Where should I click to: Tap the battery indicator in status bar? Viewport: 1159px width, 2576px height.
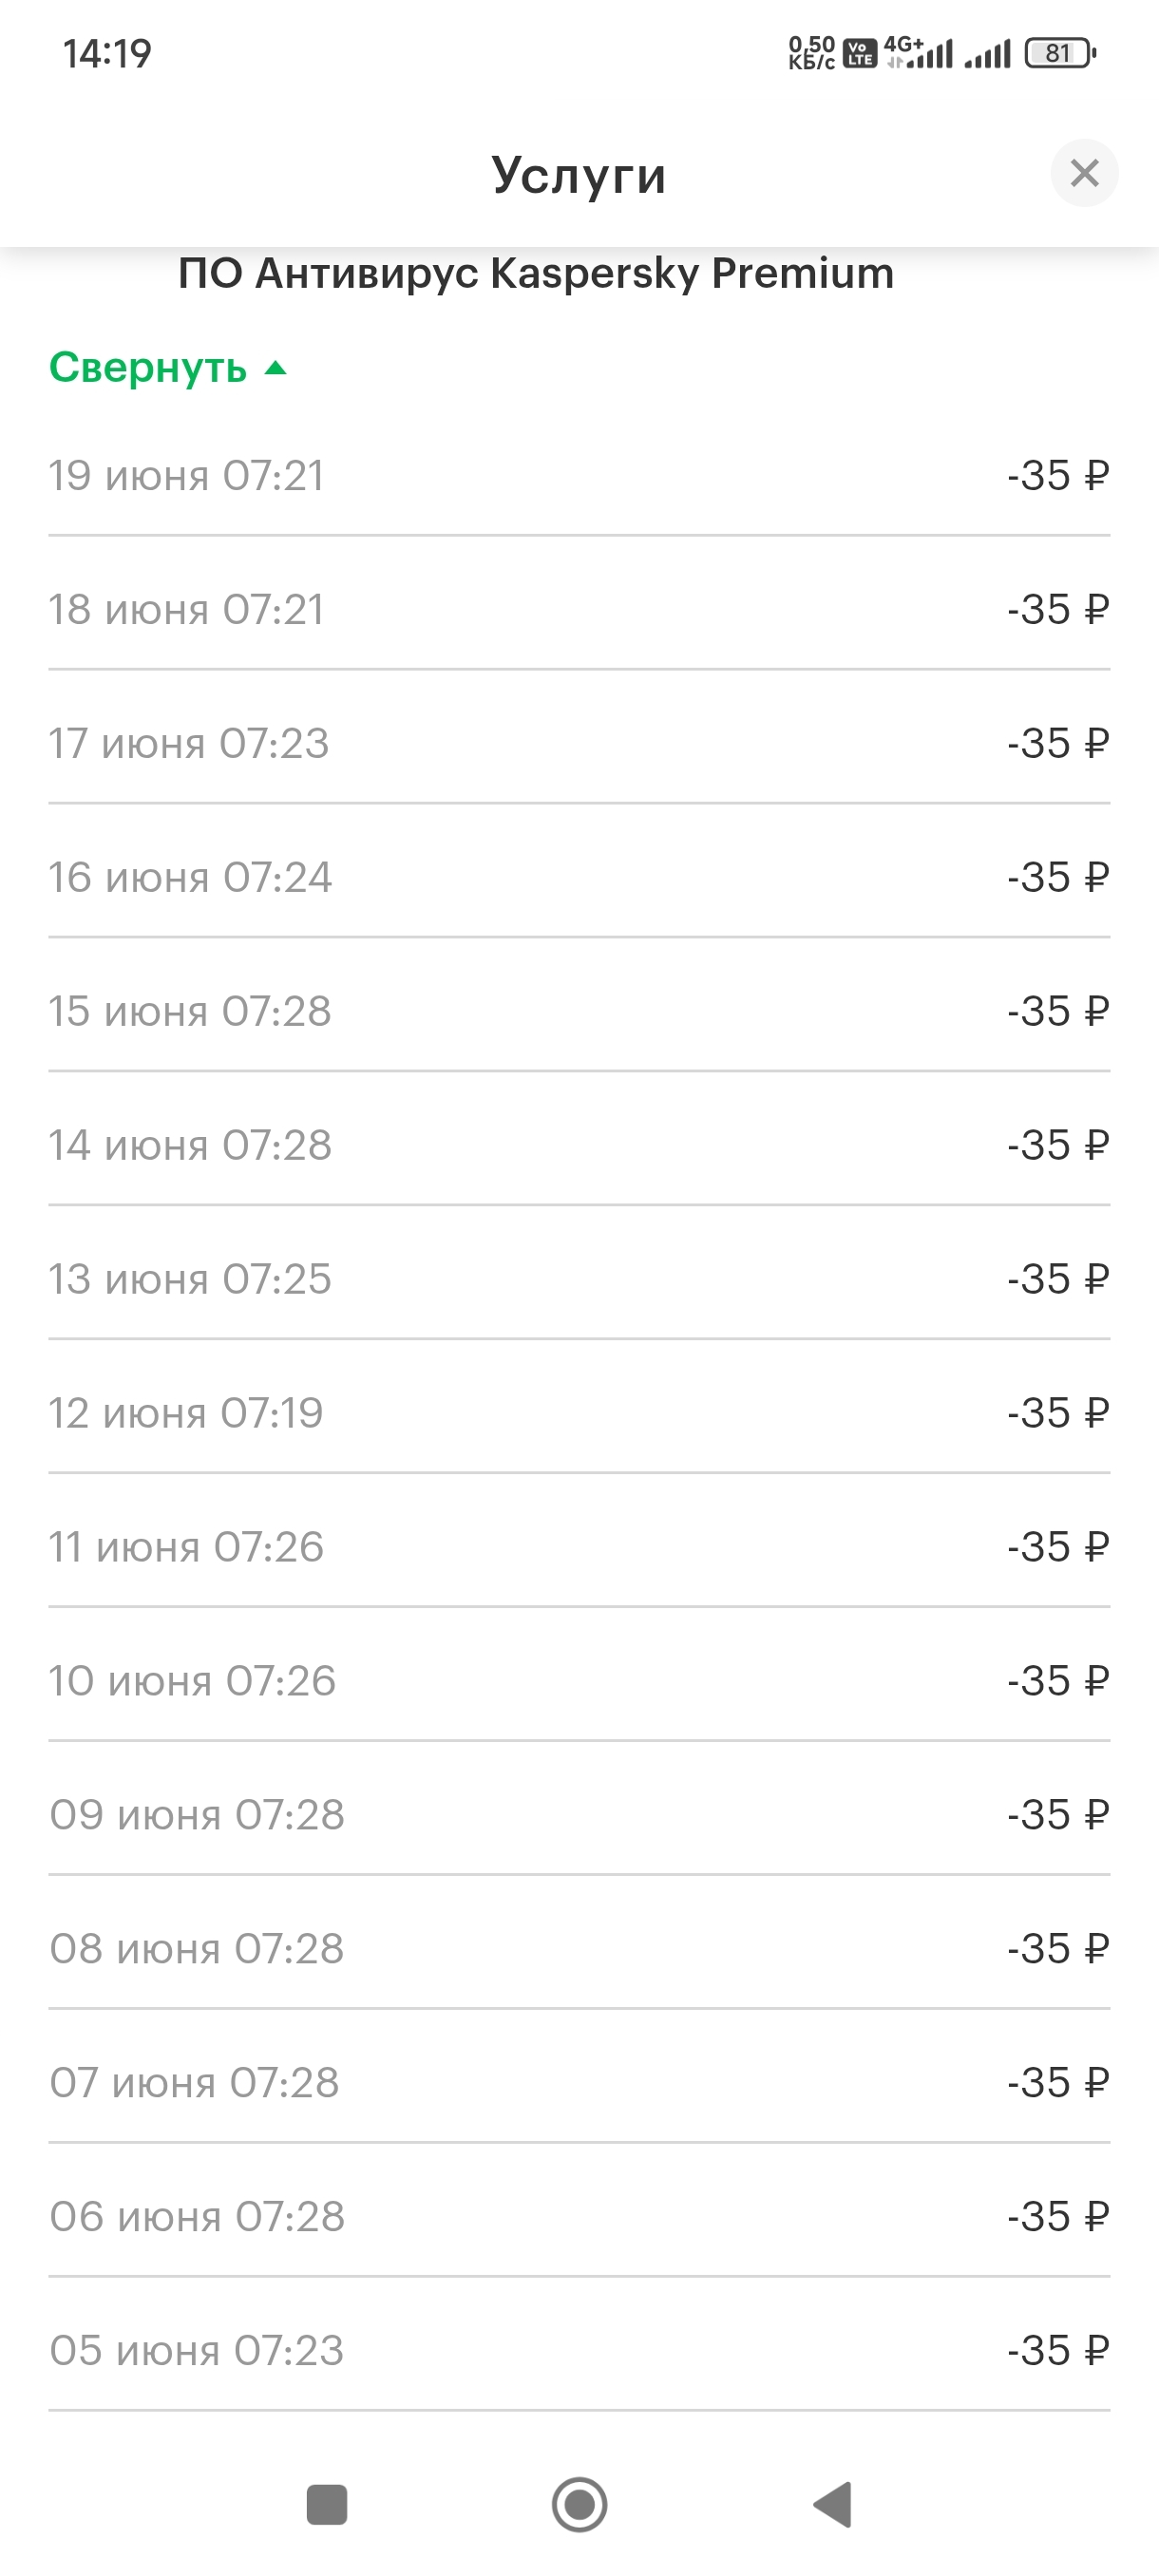tap(1060, 53)
